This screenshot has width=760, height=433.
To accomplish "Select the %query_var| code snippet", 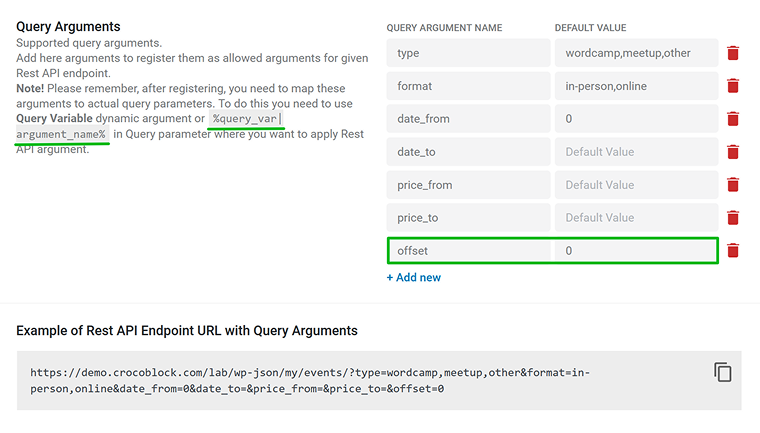I will (x=246, y=119).
